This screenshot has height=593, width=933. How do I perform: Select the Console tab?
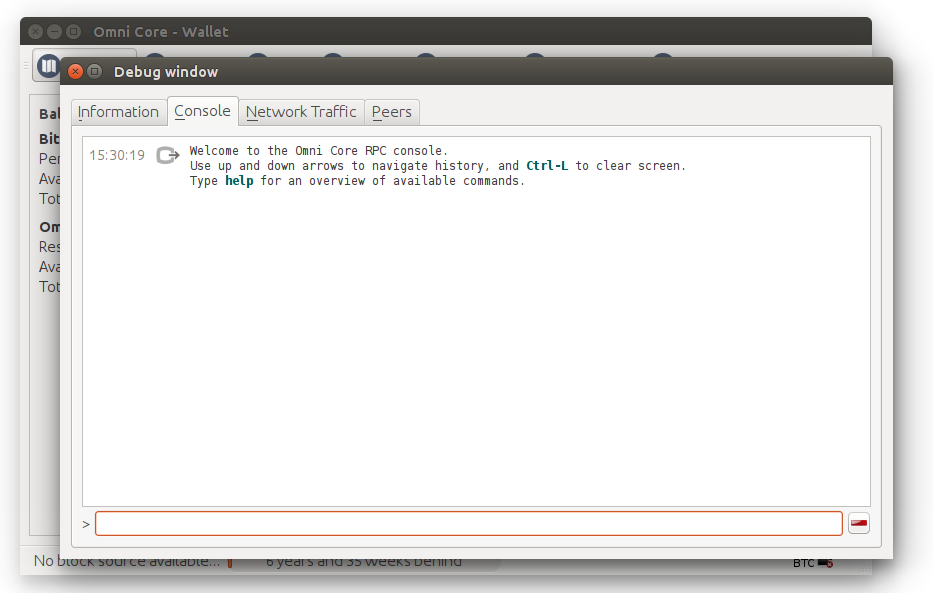(202, 111)
